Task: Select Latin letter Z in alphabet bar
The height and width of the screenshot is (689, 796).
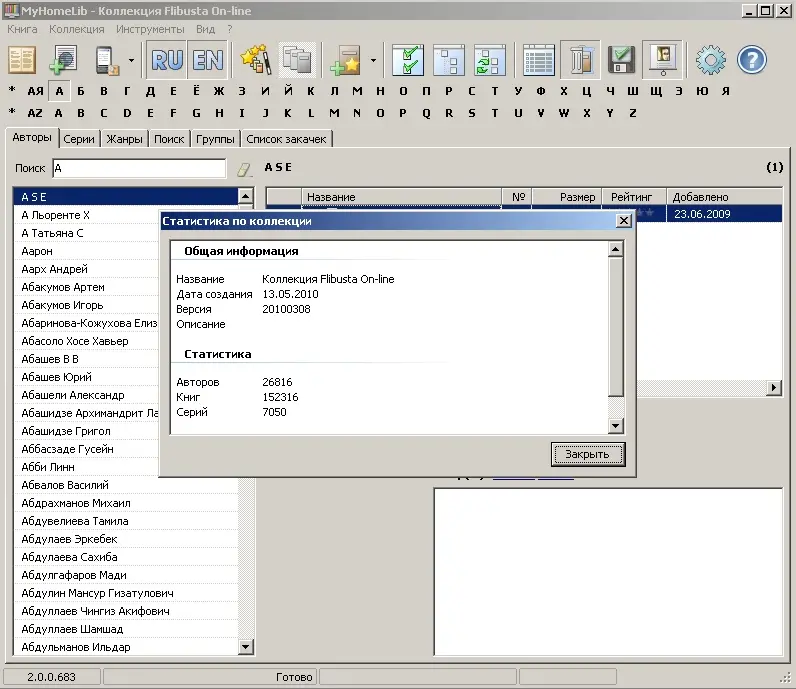Action: 633,113
